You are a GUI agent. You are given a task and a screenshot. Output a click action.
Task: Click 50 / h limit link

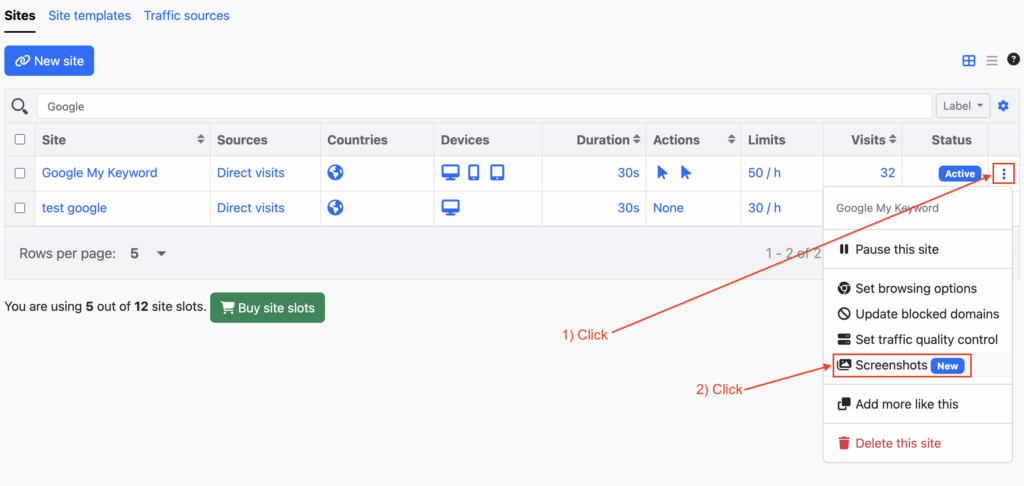click(764, 173)
